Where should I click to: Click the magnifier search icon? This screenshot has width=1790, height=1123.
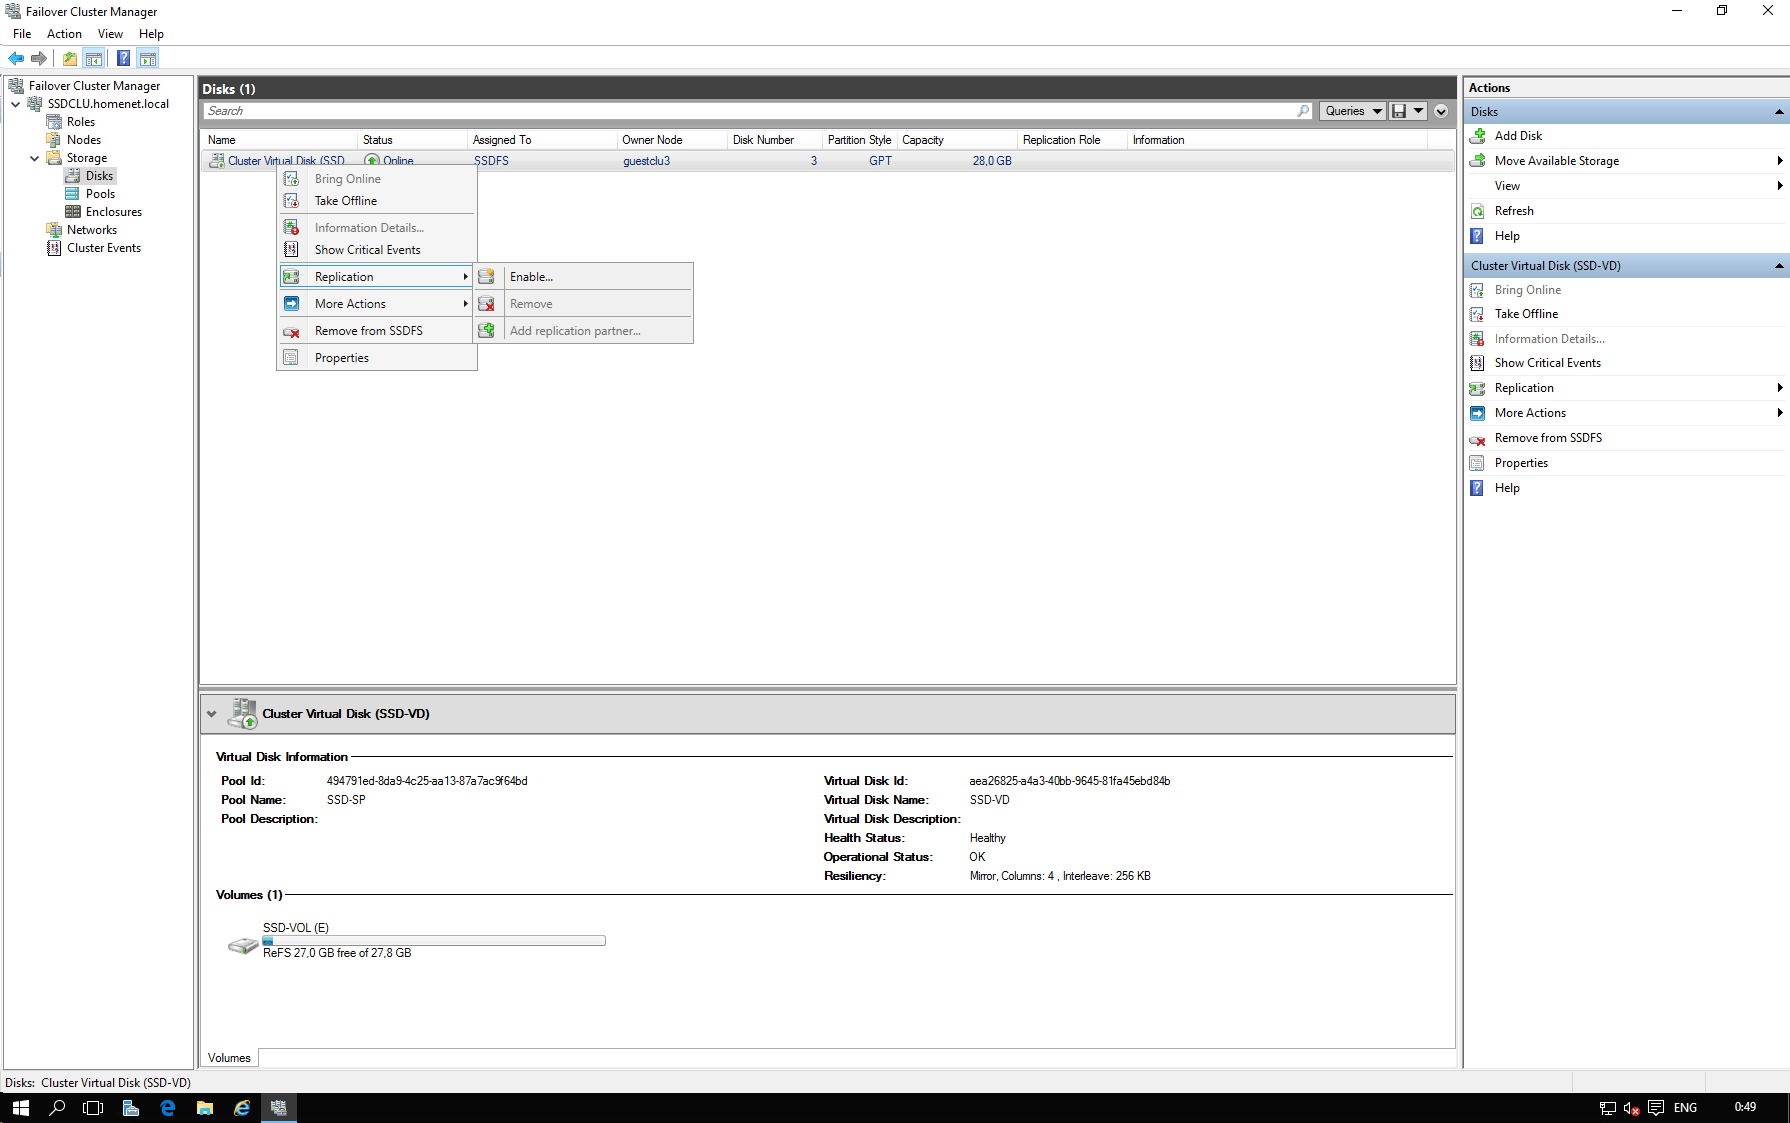[x=1304, y=111]
